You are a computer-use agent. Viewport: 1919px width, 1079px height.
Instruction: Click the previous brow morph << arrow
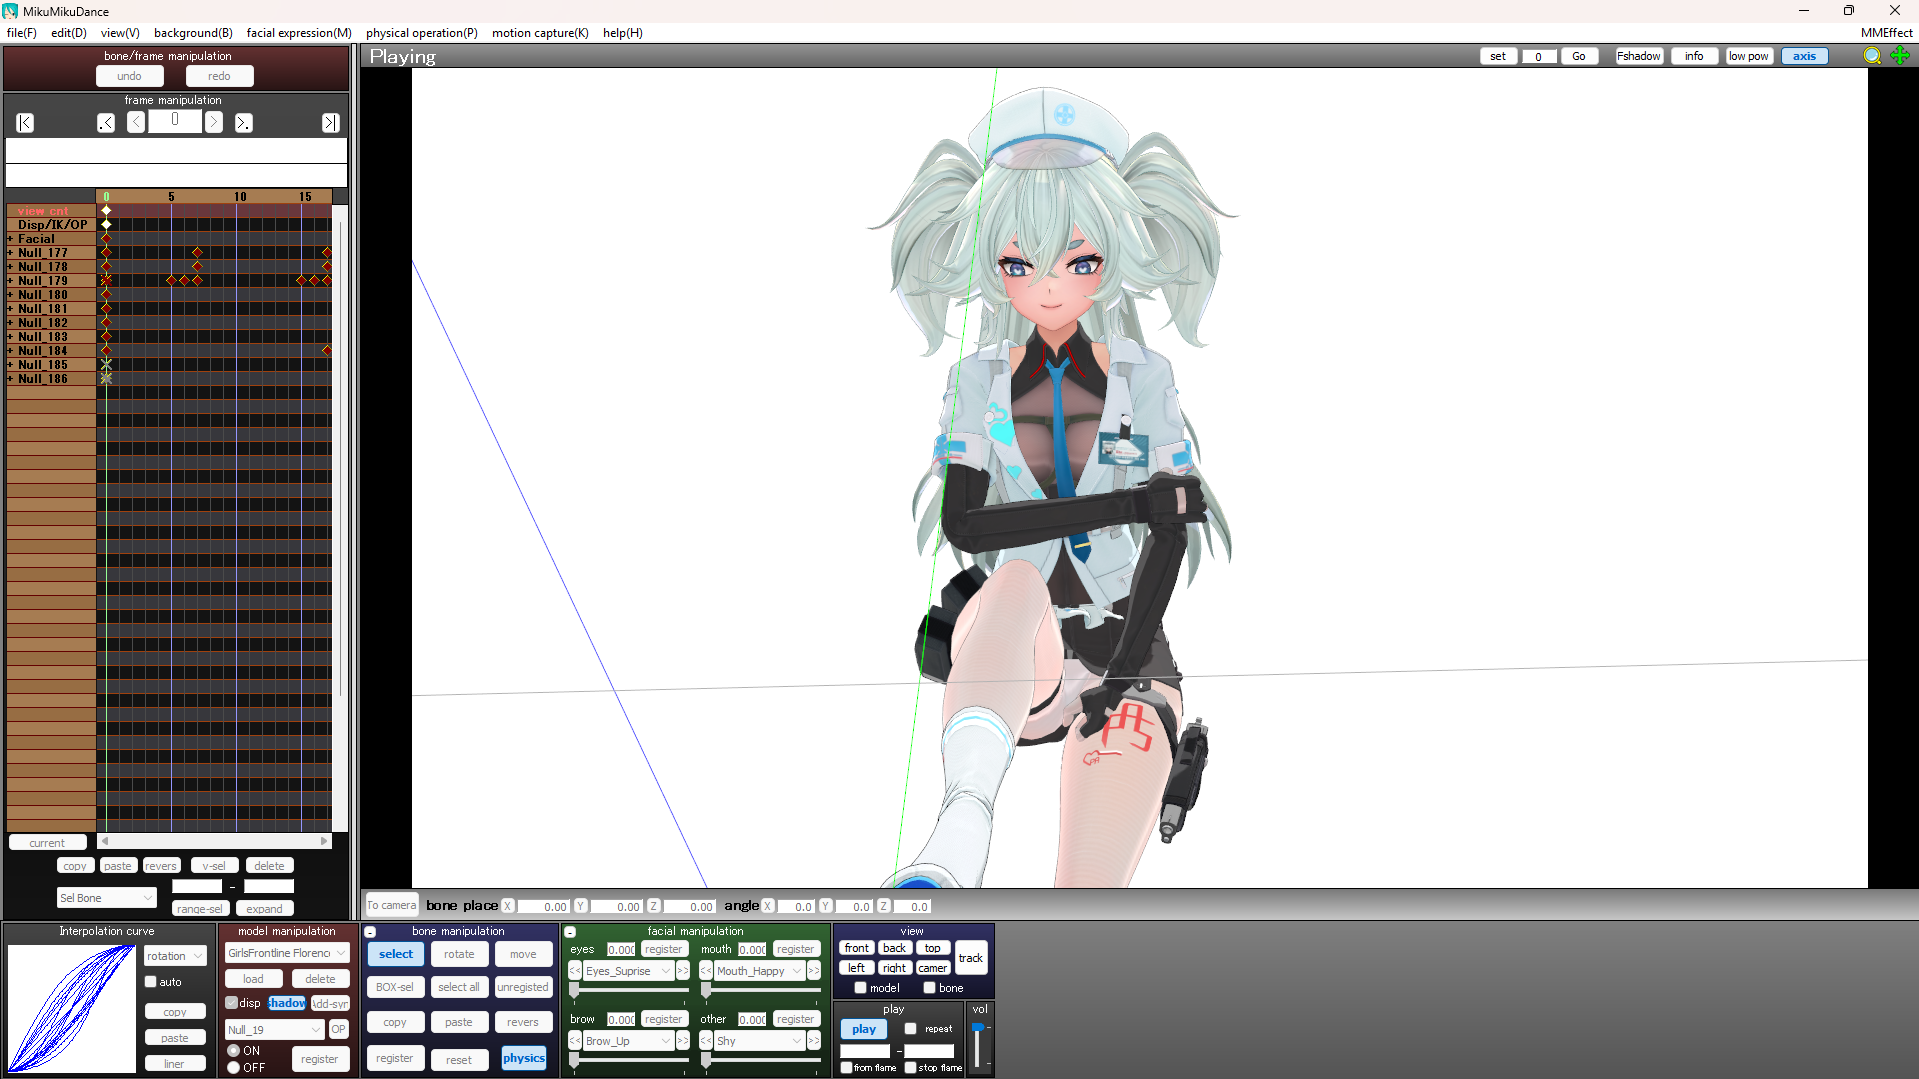point(575,1041)
